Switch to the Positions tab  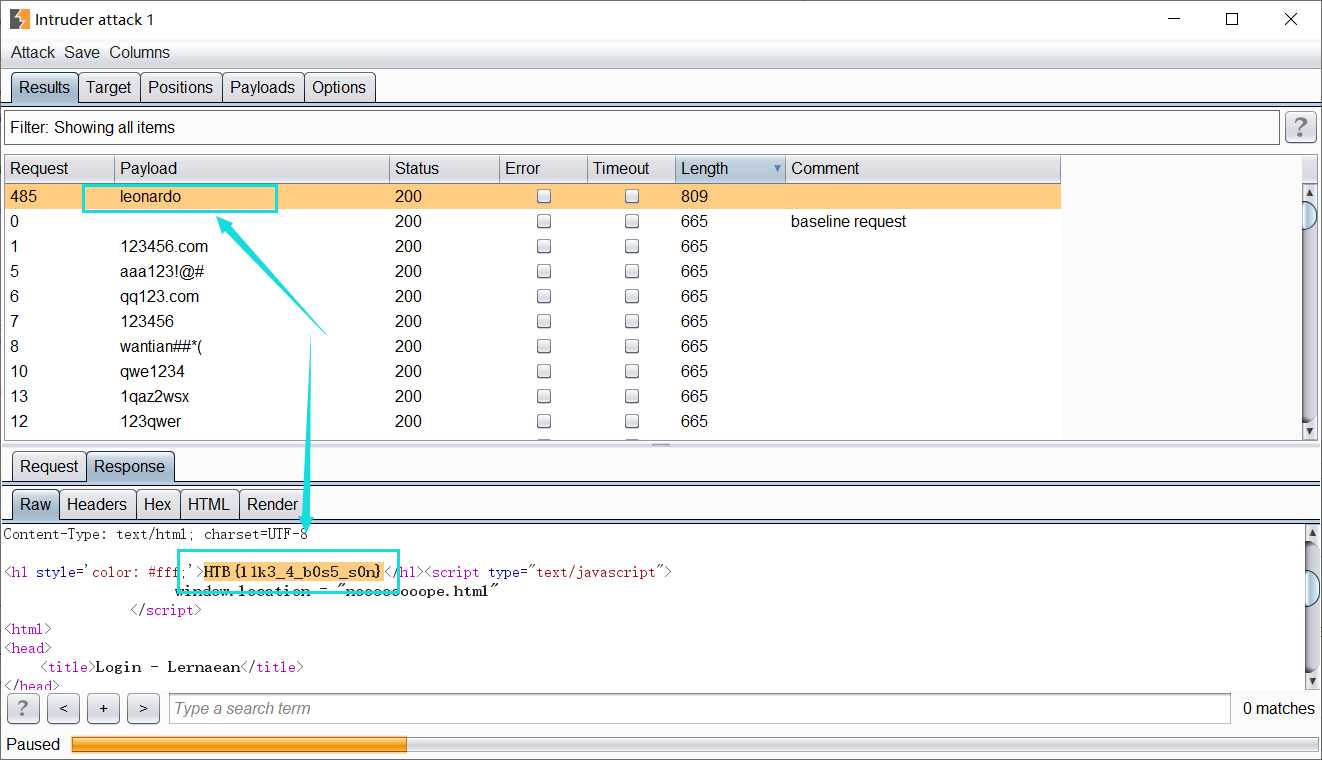click(180, 87)
